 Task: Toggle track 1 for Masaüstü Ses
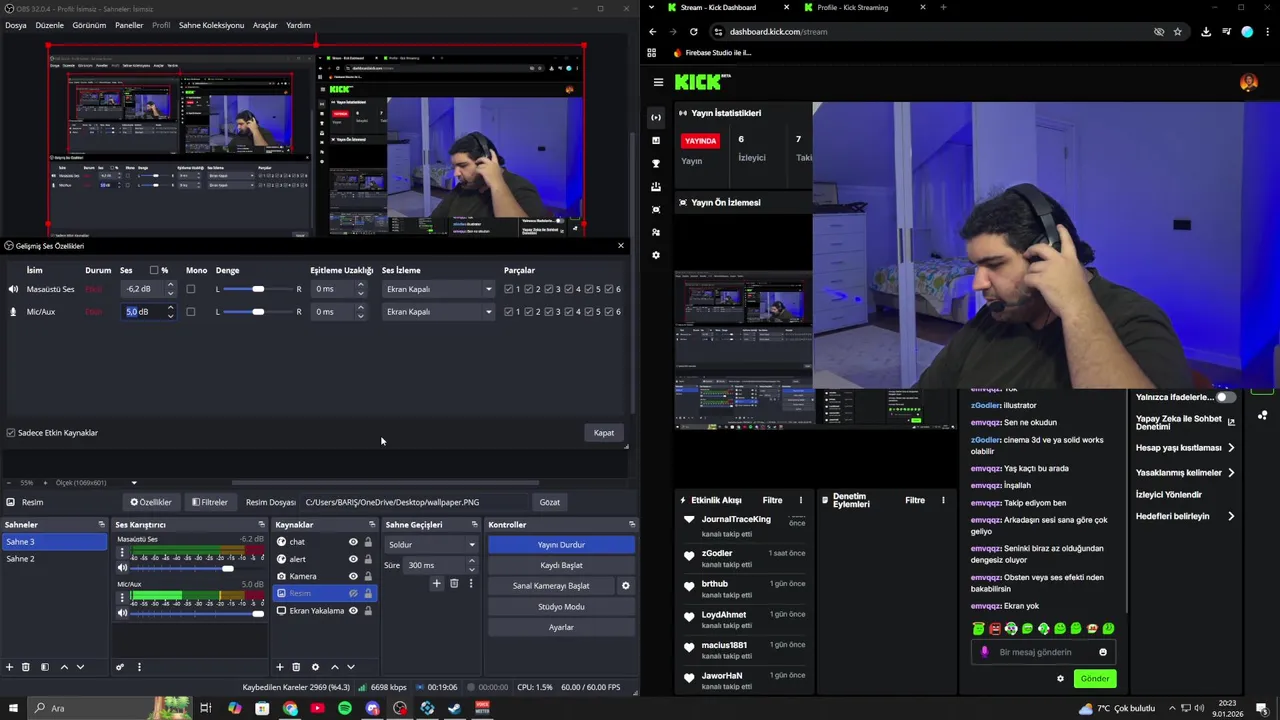(x=509, y=289)
